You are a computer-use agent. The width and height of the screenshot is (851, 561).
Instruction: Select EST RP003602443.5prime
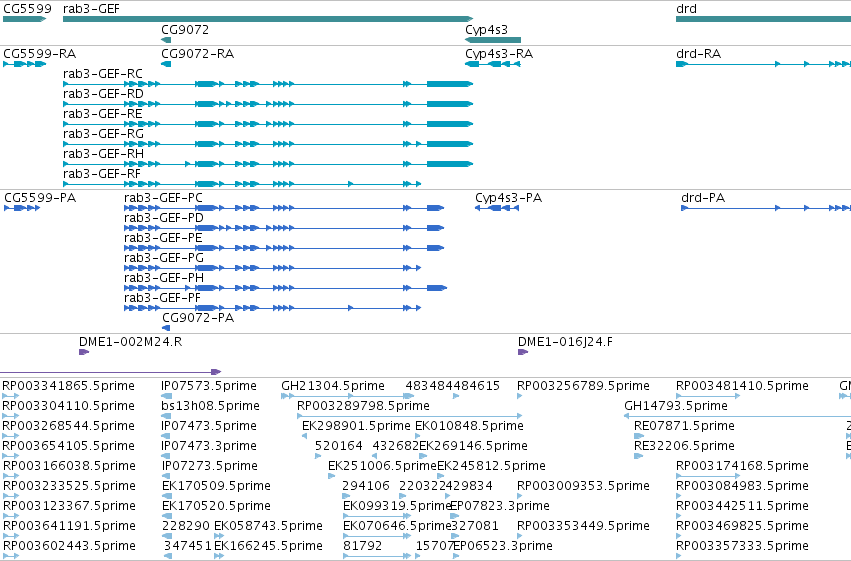69,546
